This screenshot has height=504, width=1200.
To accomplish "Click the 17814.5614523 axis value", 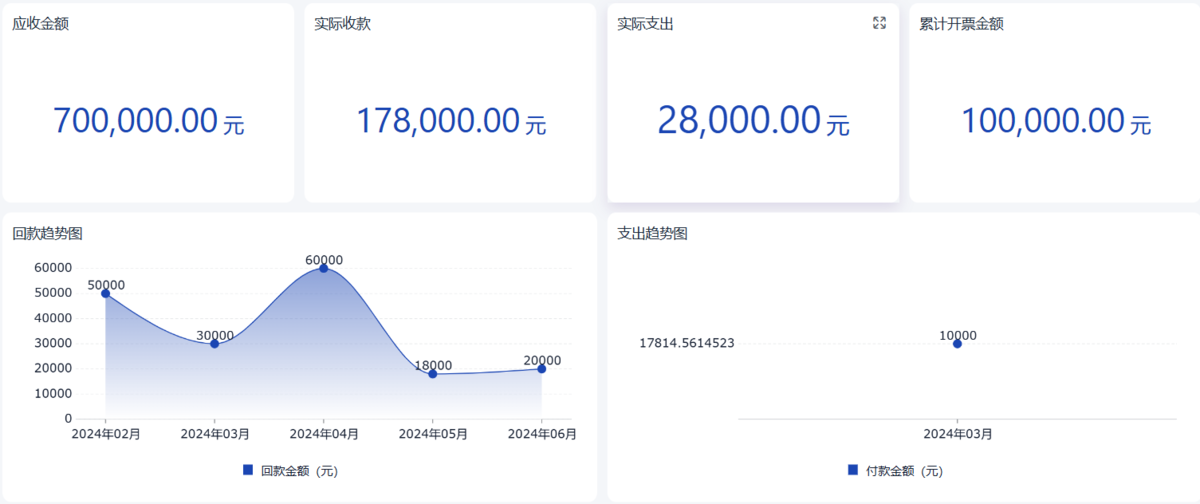I will (687, 343).
